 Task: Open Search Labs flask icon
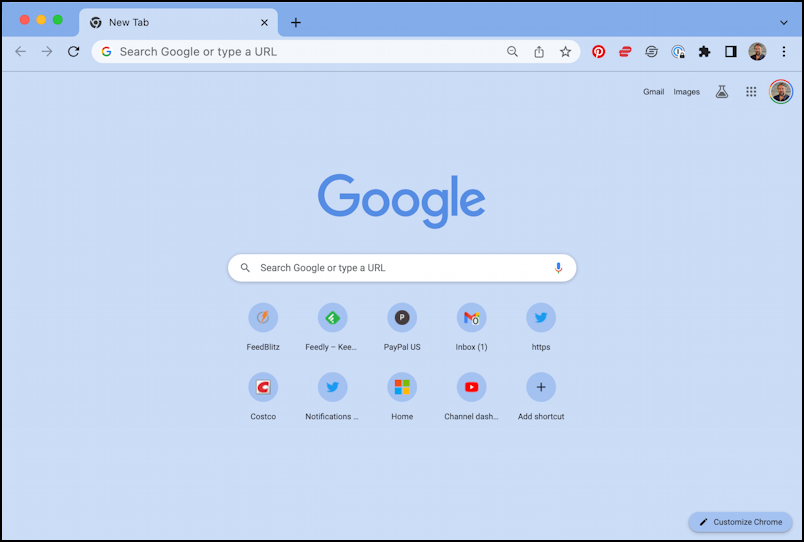722,92
